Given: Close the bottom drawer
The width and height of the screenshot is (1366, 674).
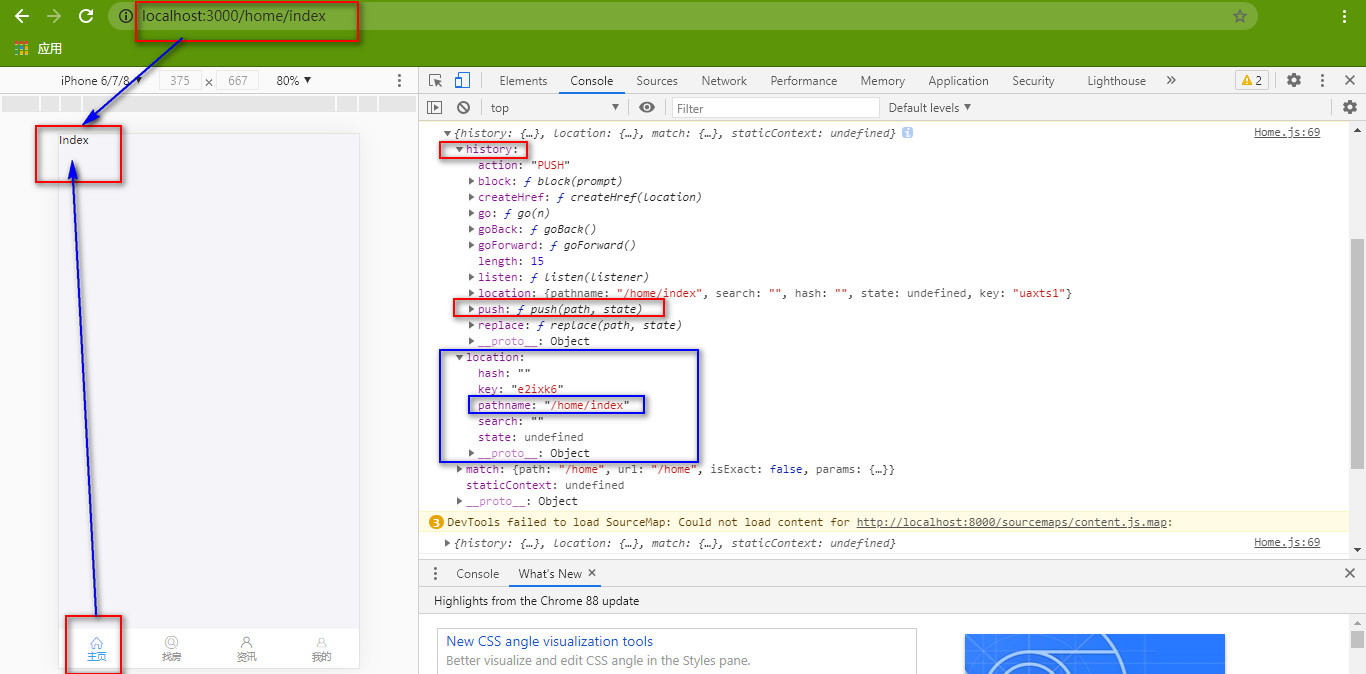Looking at the screenshot, I should tap(1349, 573).
